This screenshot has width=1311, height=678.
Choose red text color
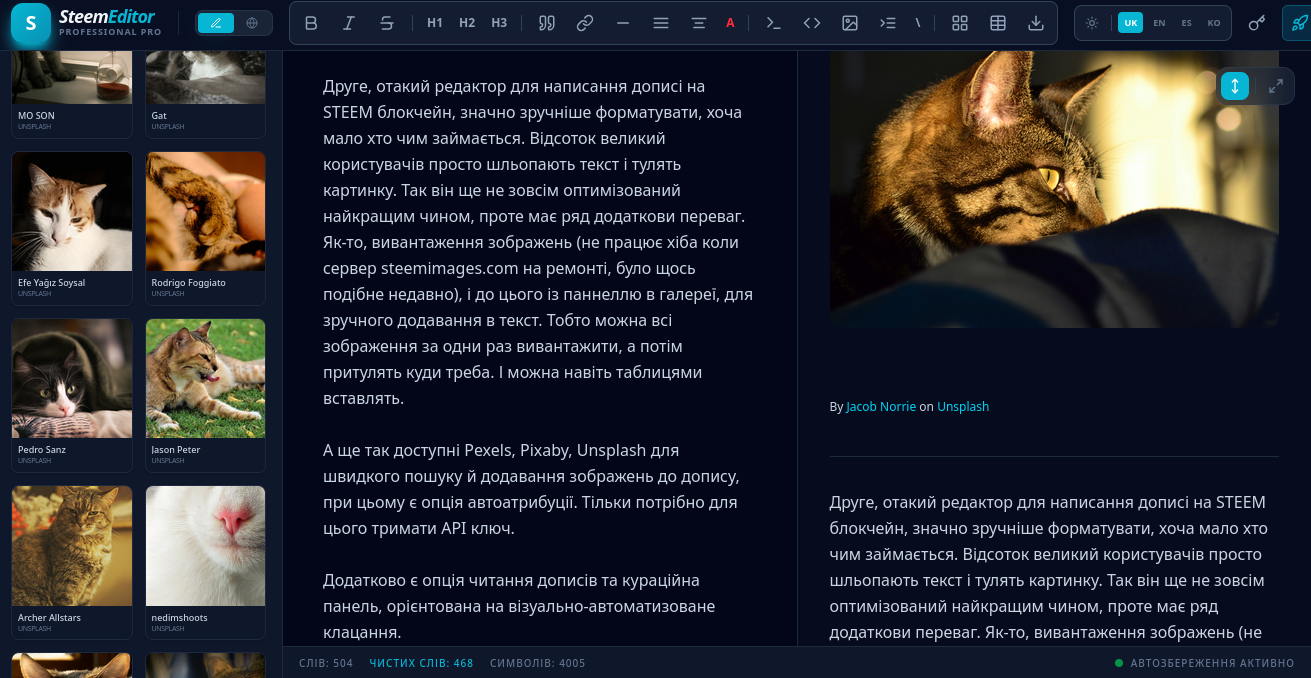point(730,23)
